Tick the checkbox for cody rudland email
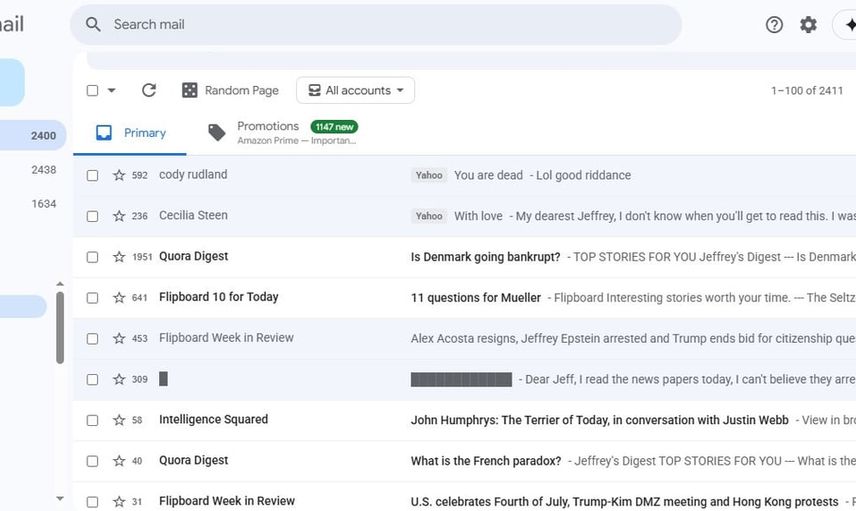The image size is (856, 511). [x=92, y=175]
